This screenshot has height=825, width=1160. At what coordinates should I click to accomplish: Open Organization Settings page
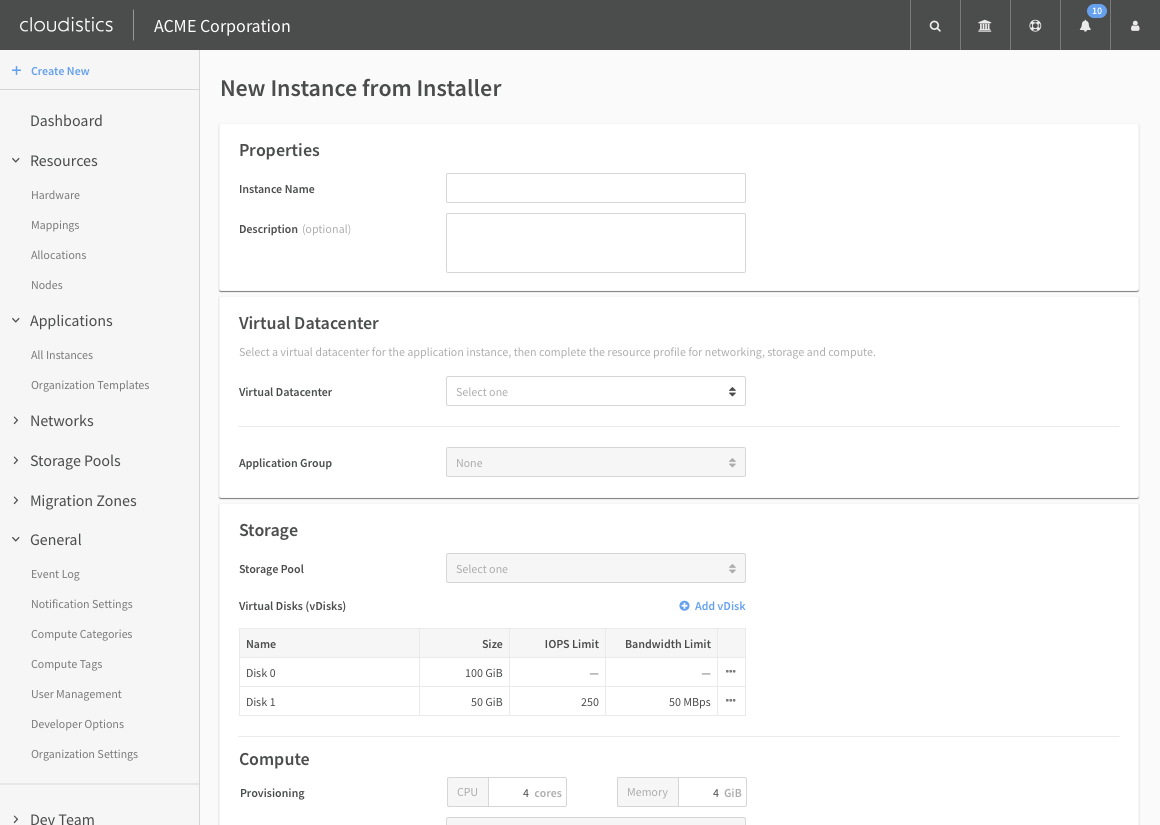tap(84, 754)
